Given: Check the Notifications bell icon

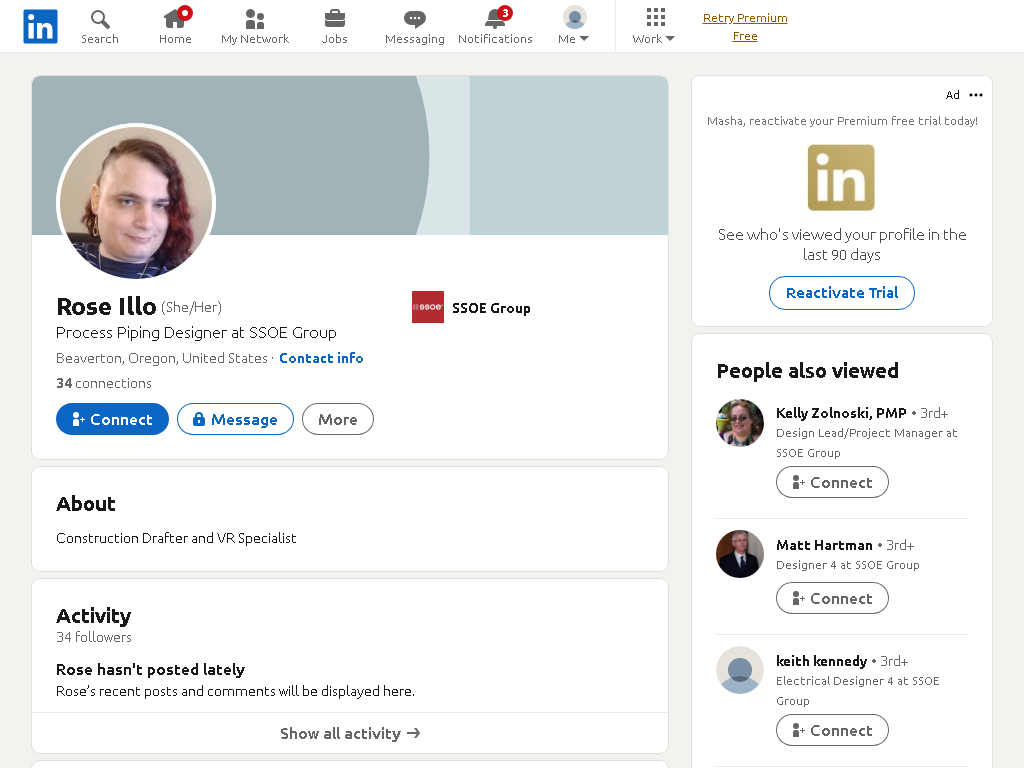Looking at the screenshot, I should coord(496,18).
